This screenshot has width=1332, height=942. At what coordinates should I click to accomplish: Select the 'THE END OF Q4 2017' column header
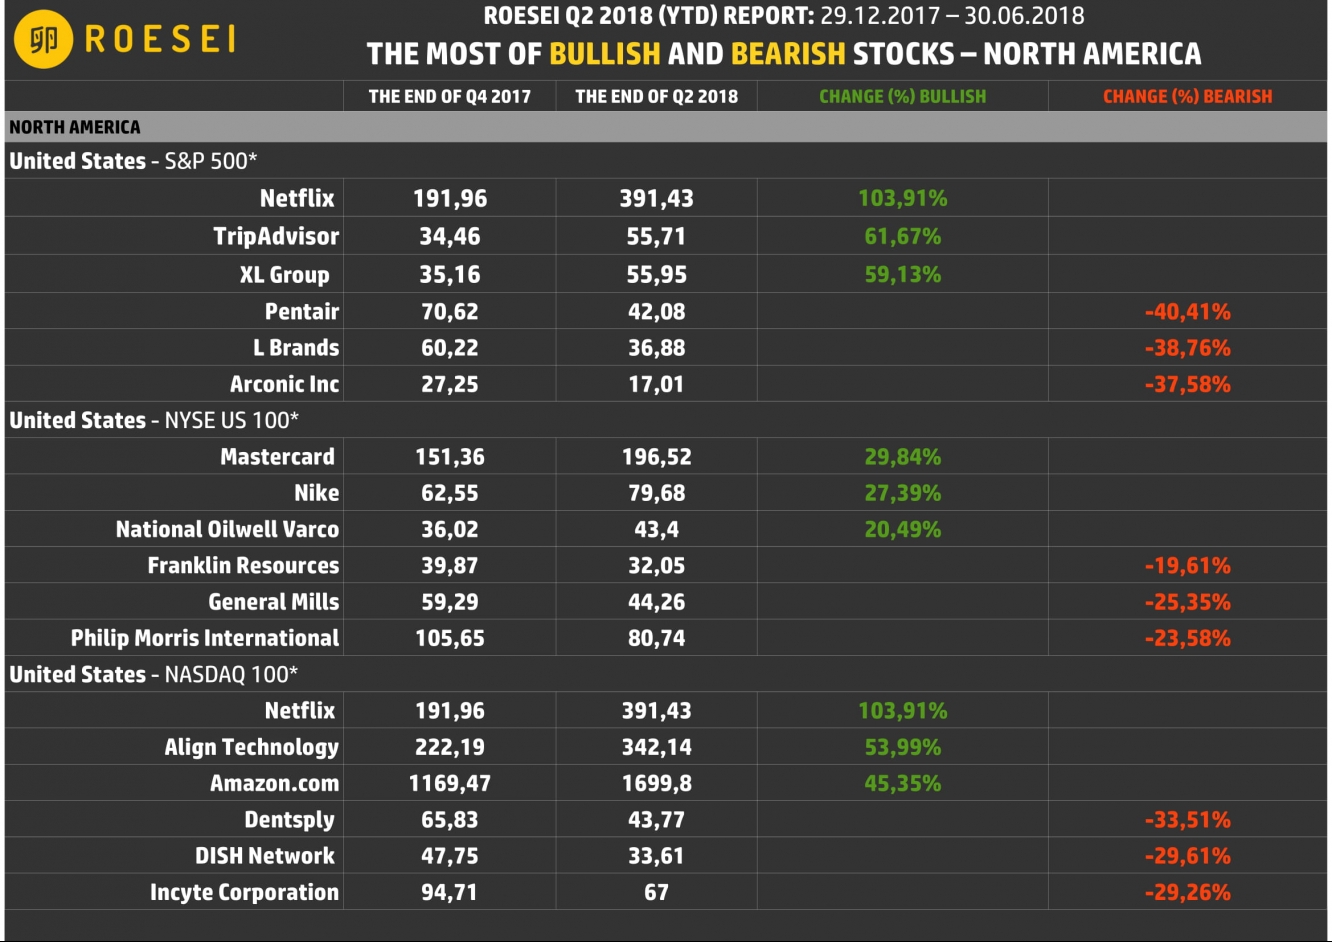(x=450, y=96)
